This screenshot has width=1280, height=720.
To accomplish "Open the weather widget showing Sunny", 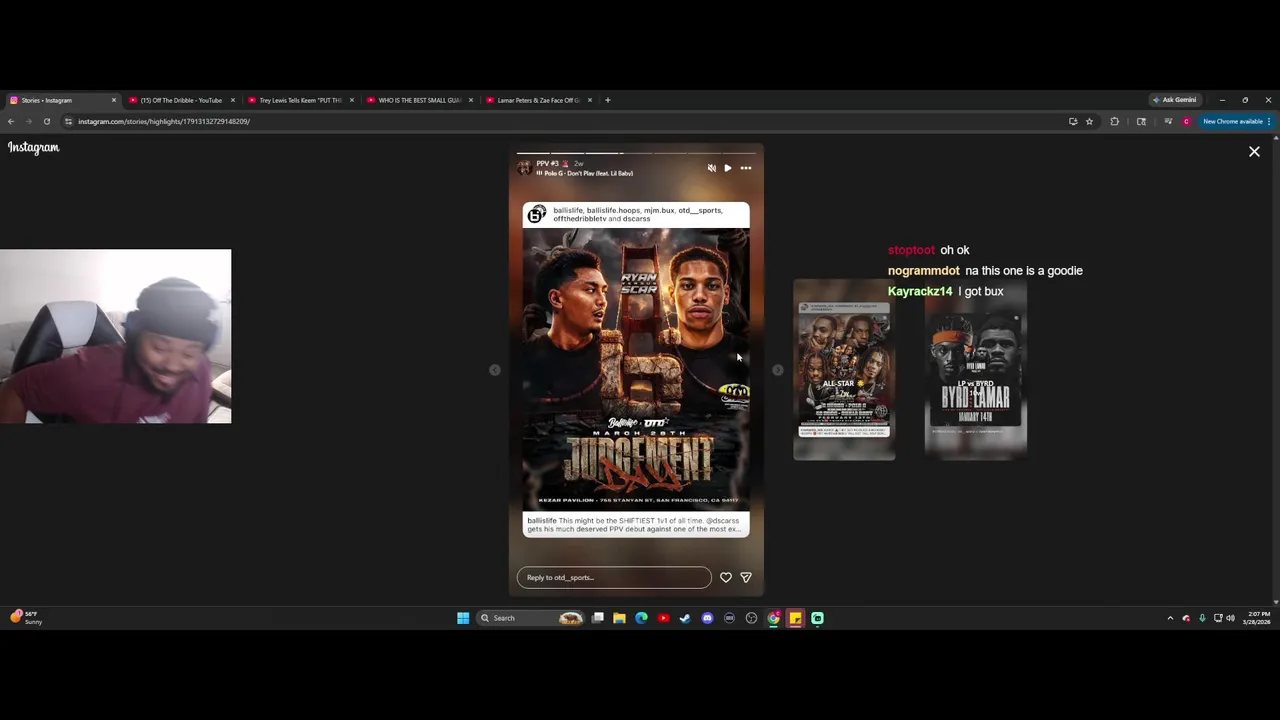I will click(27, 618).
